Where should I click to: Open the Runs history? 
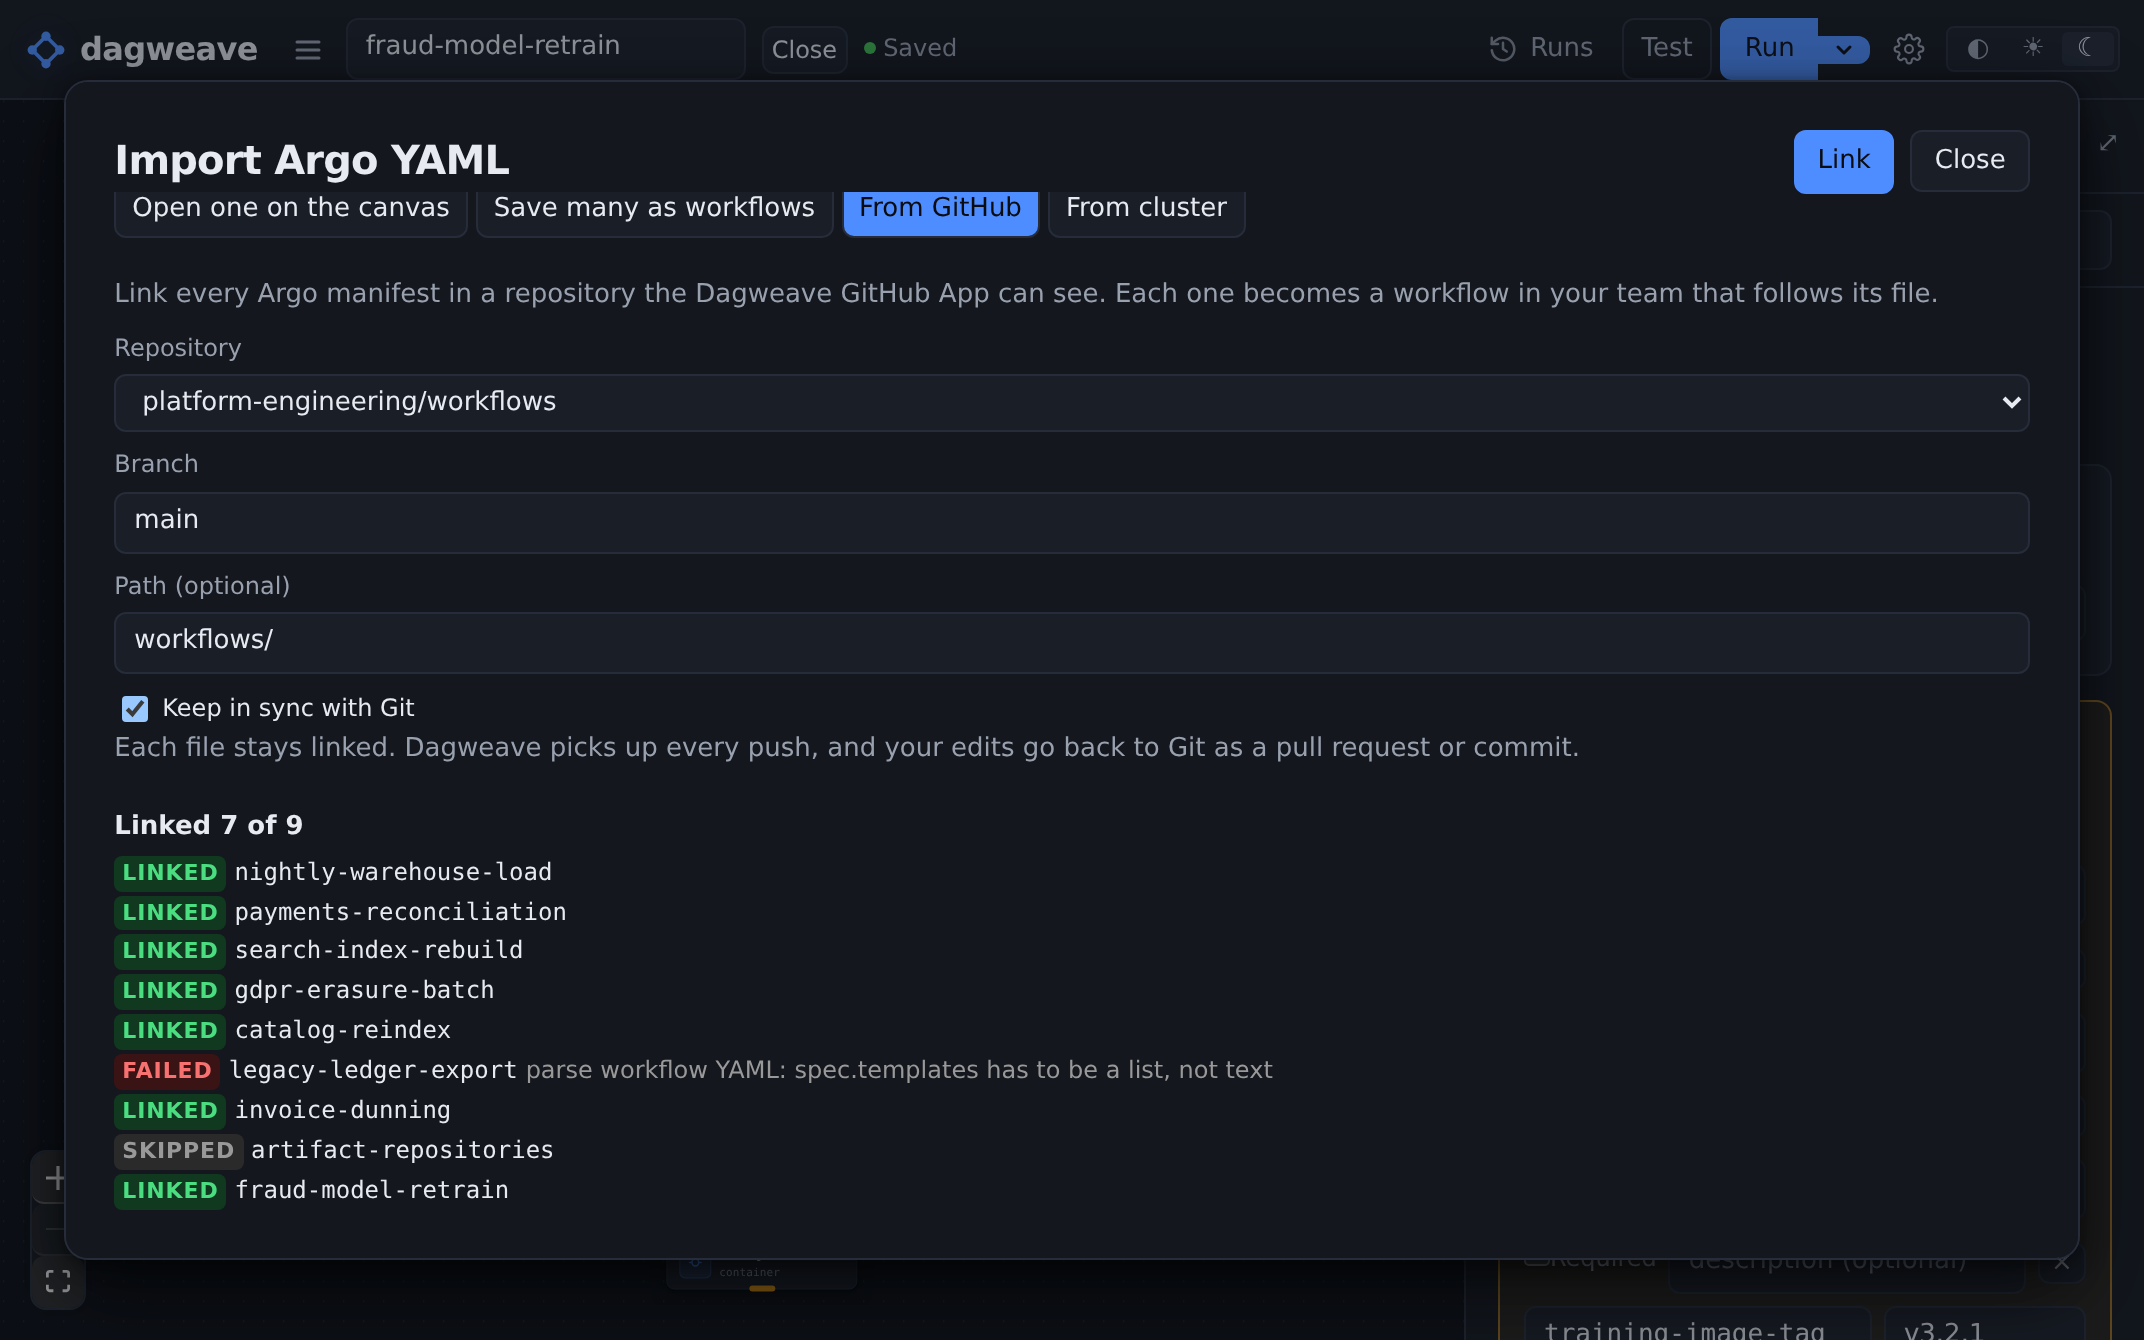[1541, 48]
